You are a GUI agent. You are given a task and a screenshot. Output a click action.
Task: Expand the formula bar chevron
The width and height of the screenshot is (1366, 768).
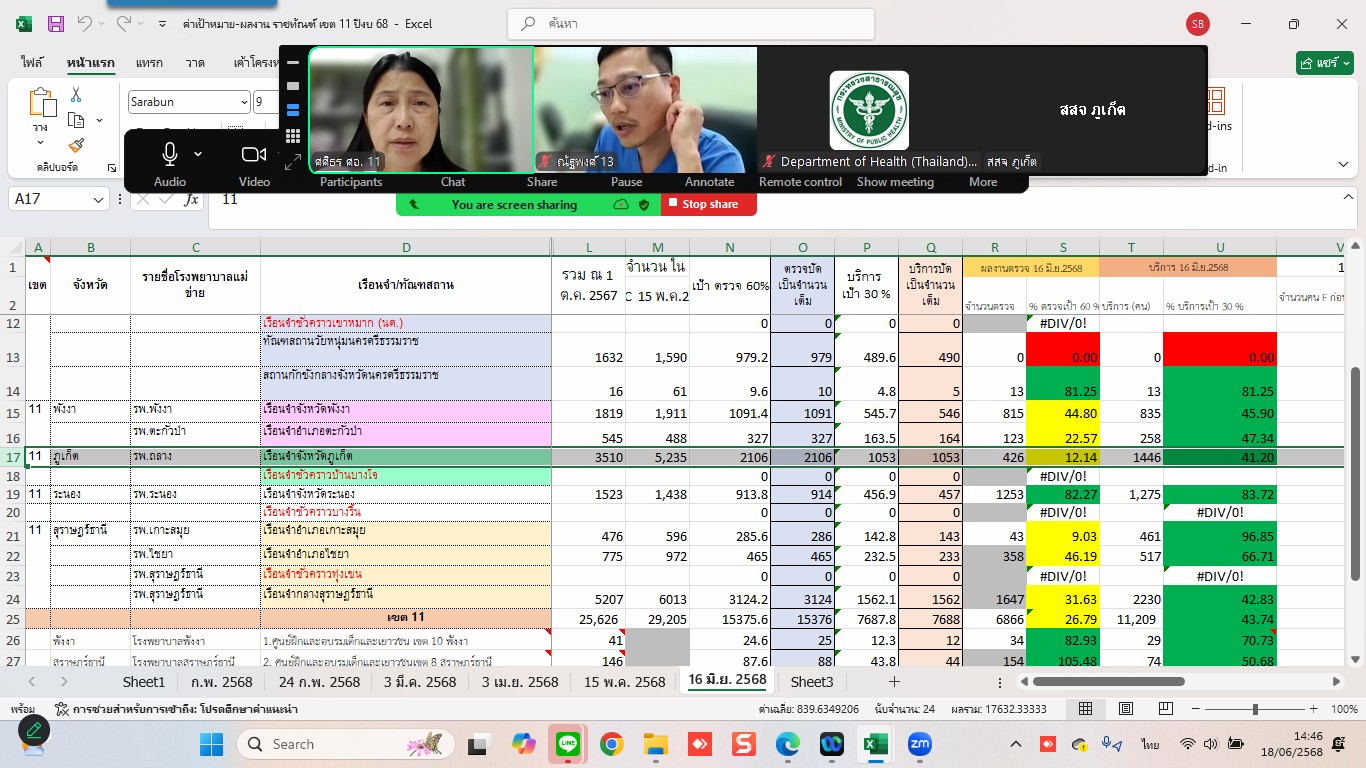(x=1347, y=200)
